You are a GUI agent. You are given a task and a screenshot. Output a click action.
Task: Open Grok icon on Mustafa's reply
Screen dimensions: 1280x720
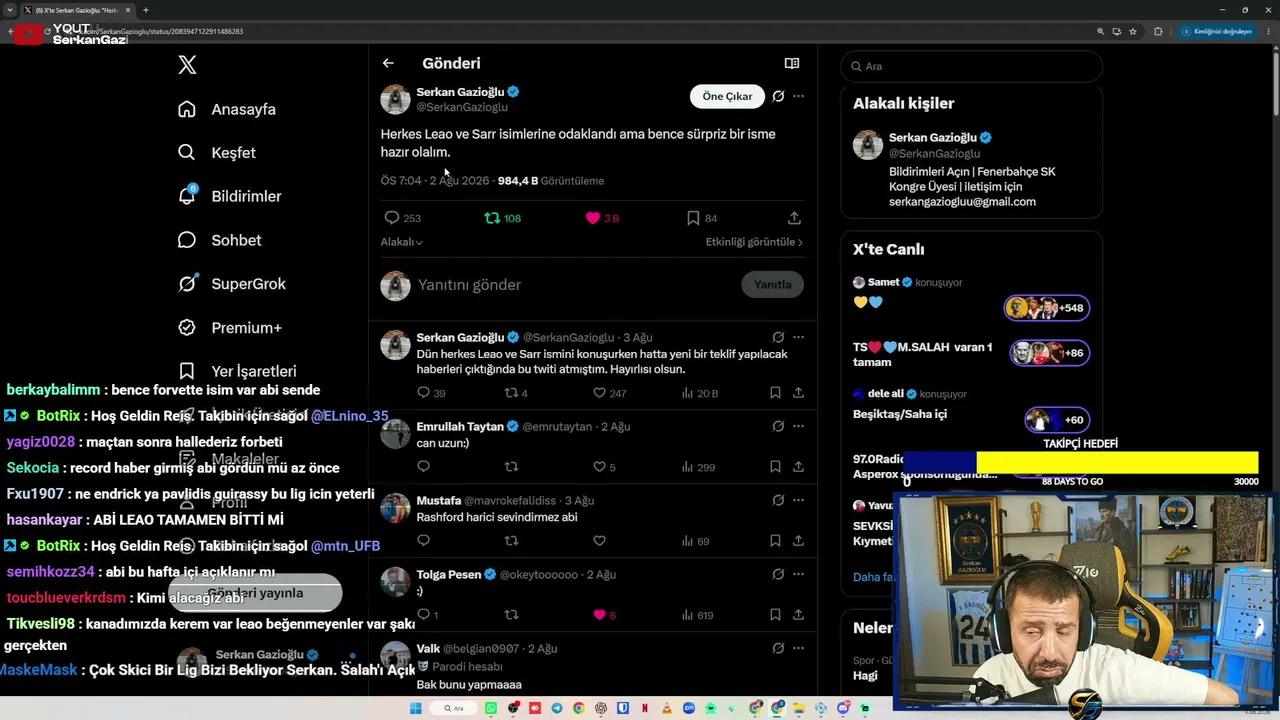click(x=778, y=500)
